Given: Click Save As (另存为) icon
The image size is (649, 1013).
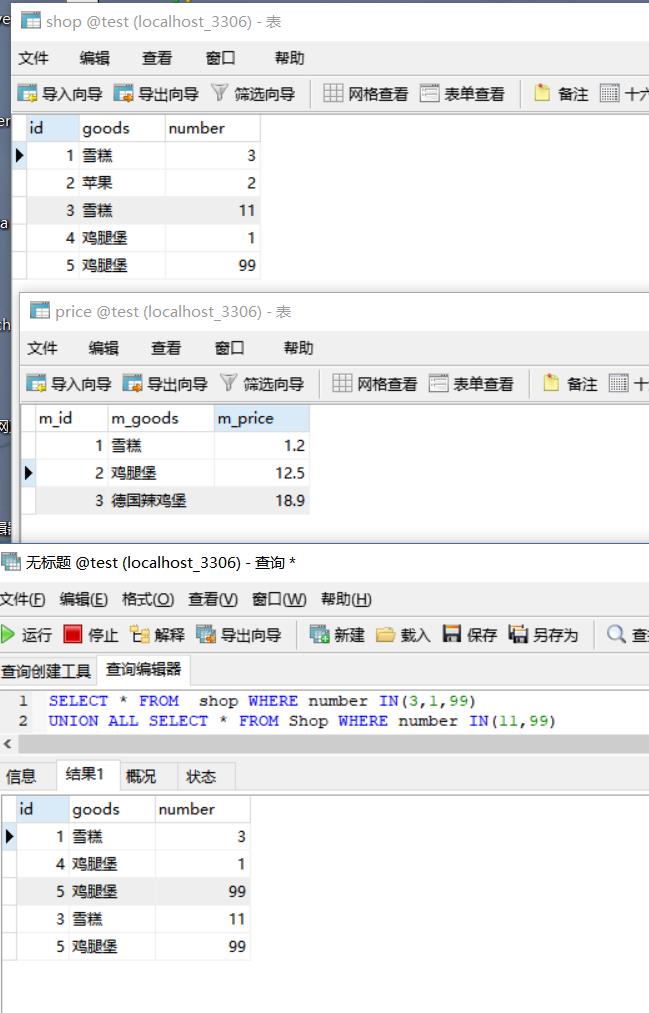Looking at the screenshot, I should (518, 635).
